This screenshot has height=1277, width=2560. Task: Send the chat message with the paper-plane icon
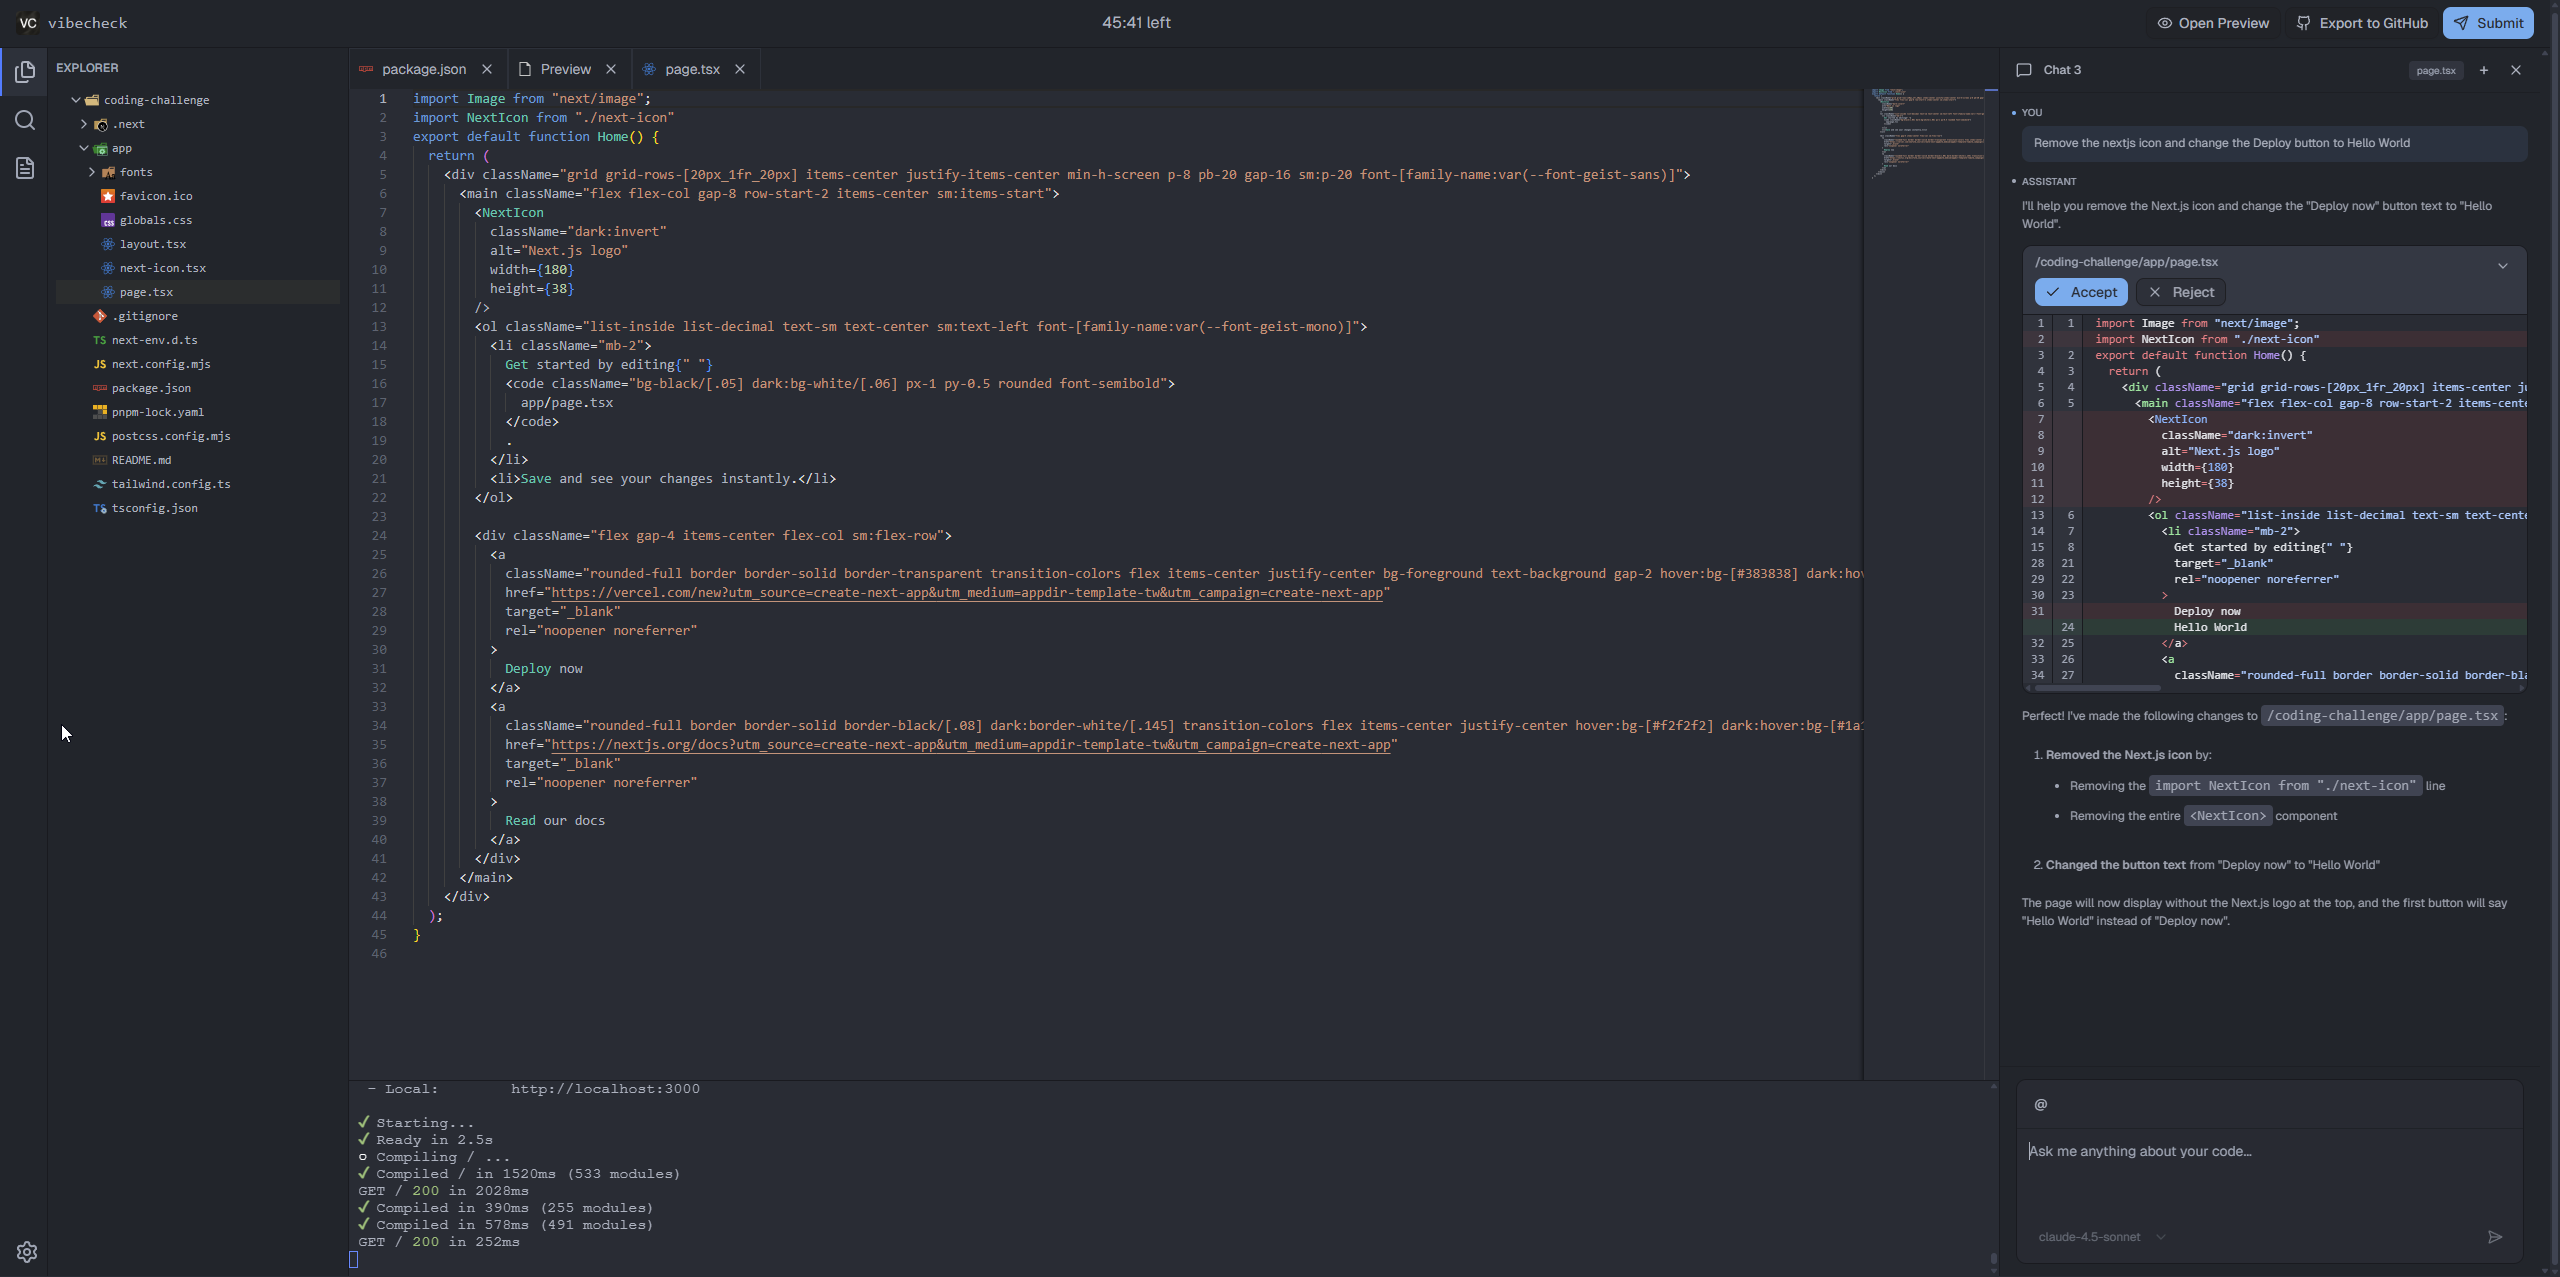2494,1236
